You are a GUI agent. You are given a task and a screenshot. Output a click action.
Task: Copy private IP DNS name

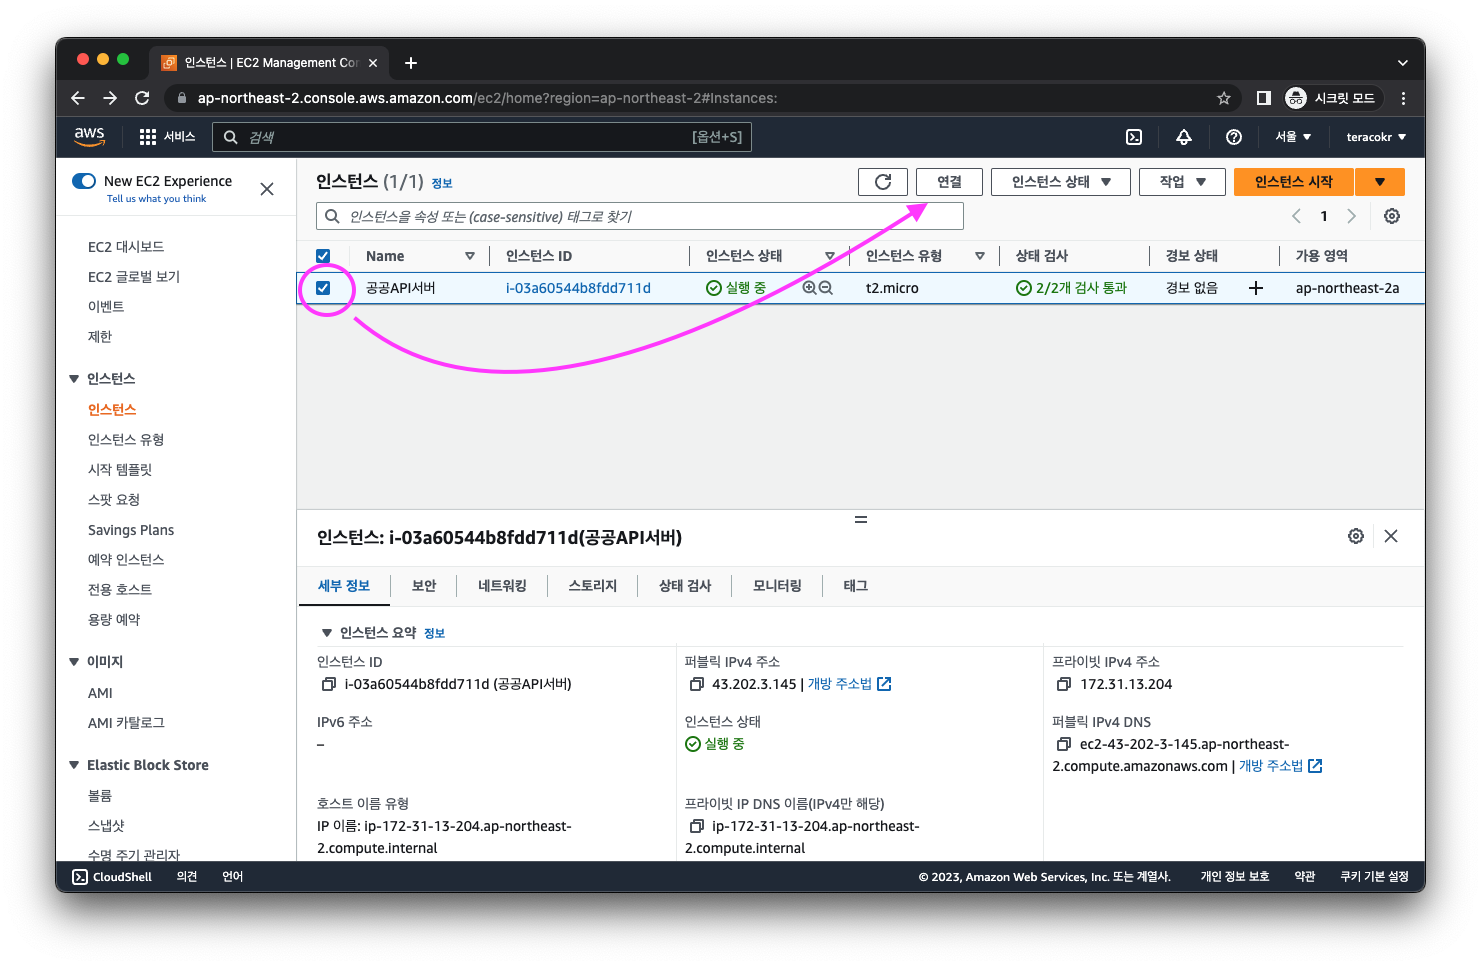[696, 826]
